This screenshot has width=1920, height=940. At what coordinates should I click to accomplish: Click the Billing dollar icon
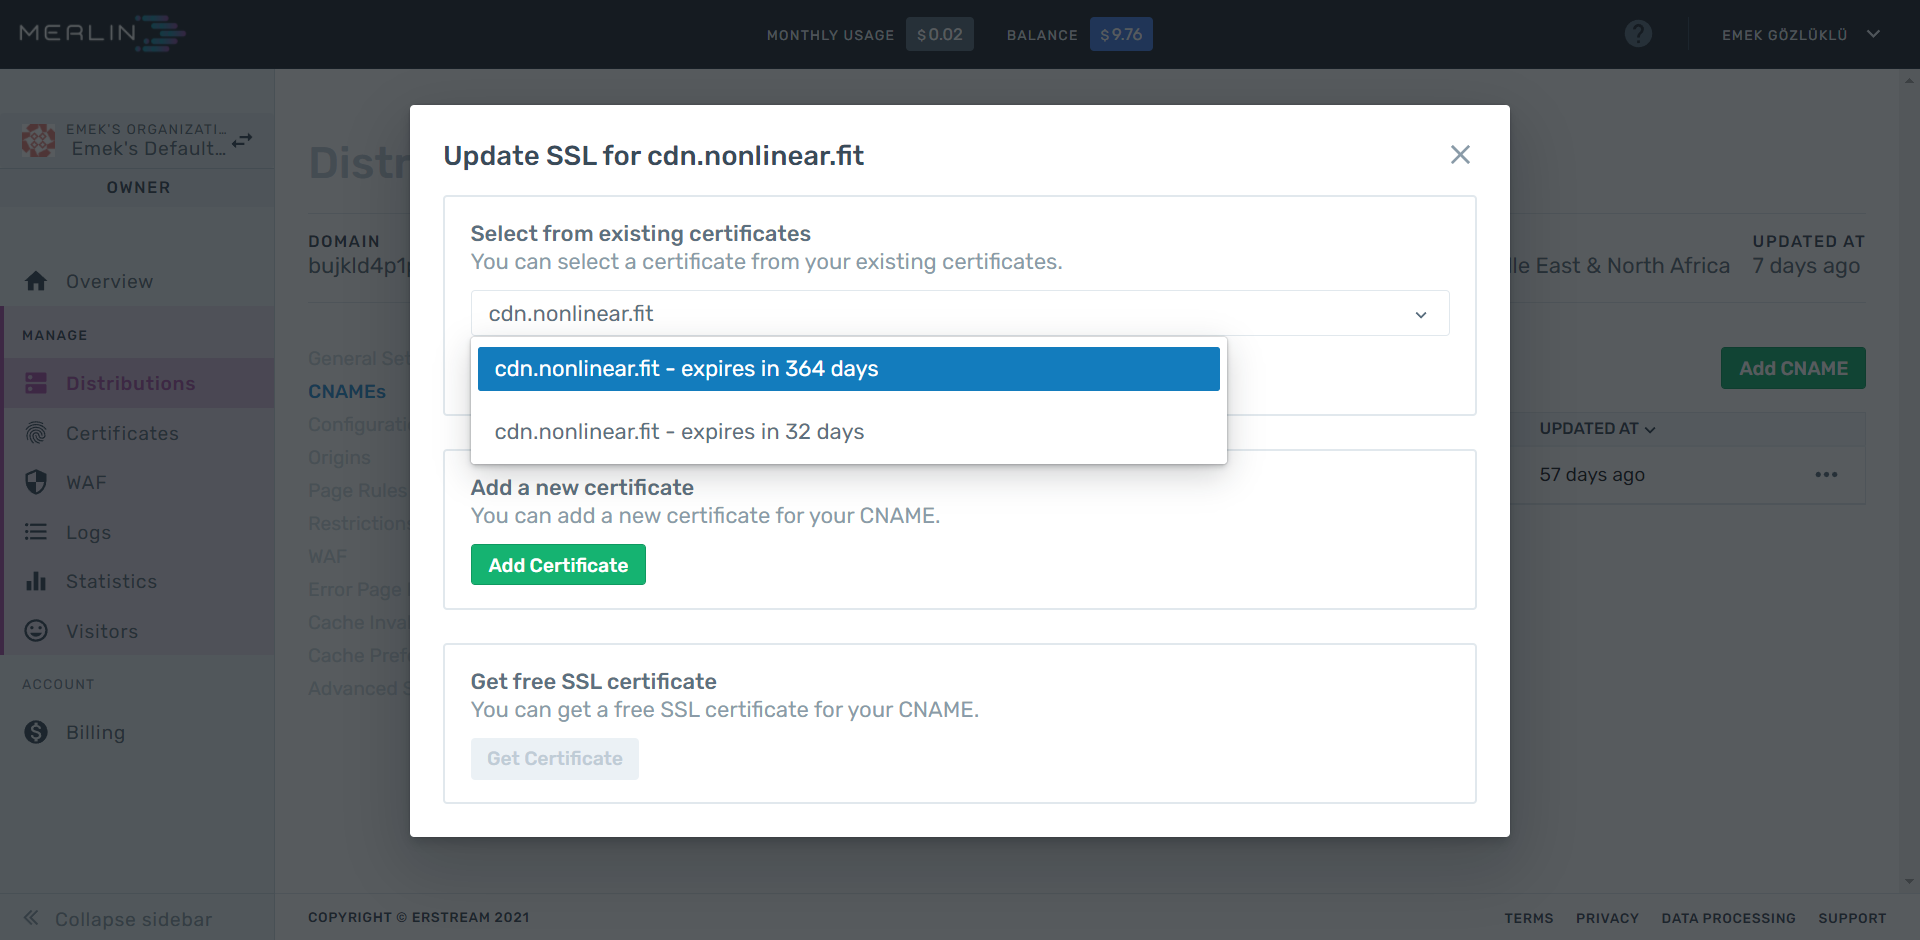pyautogui.click(x=36, y=732)
